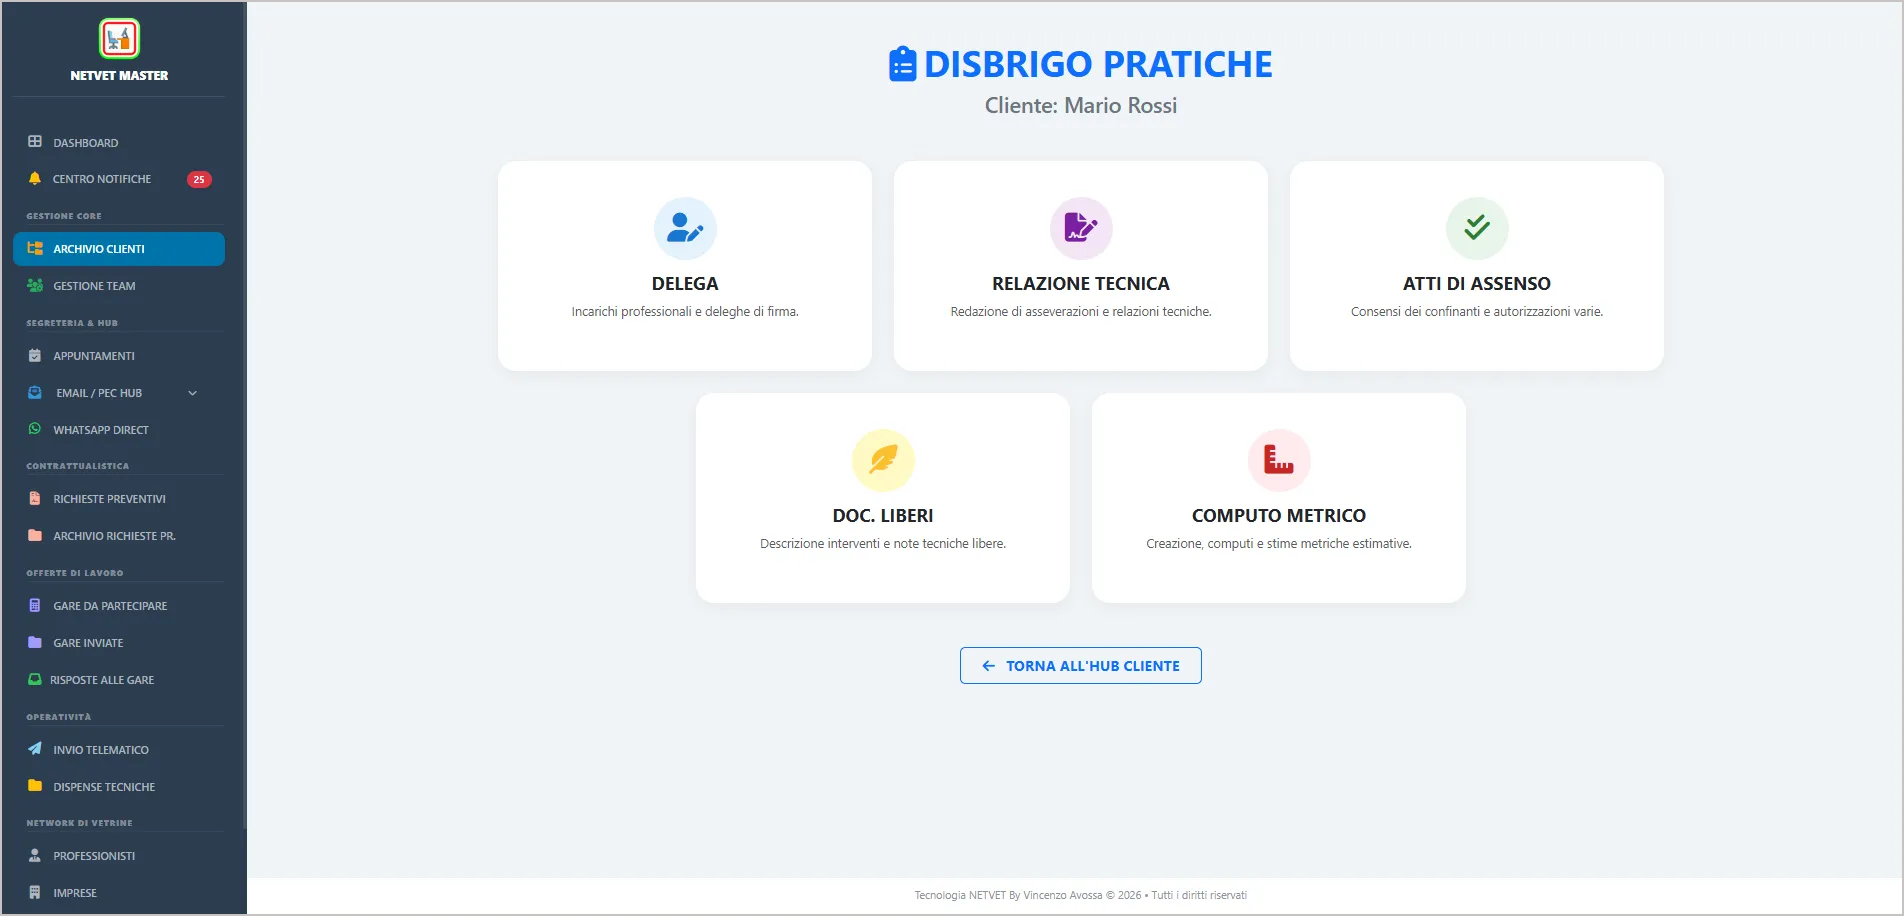Click the Dashboard grid icon in sidebar
1904x916 pixels.
[35, 142]
